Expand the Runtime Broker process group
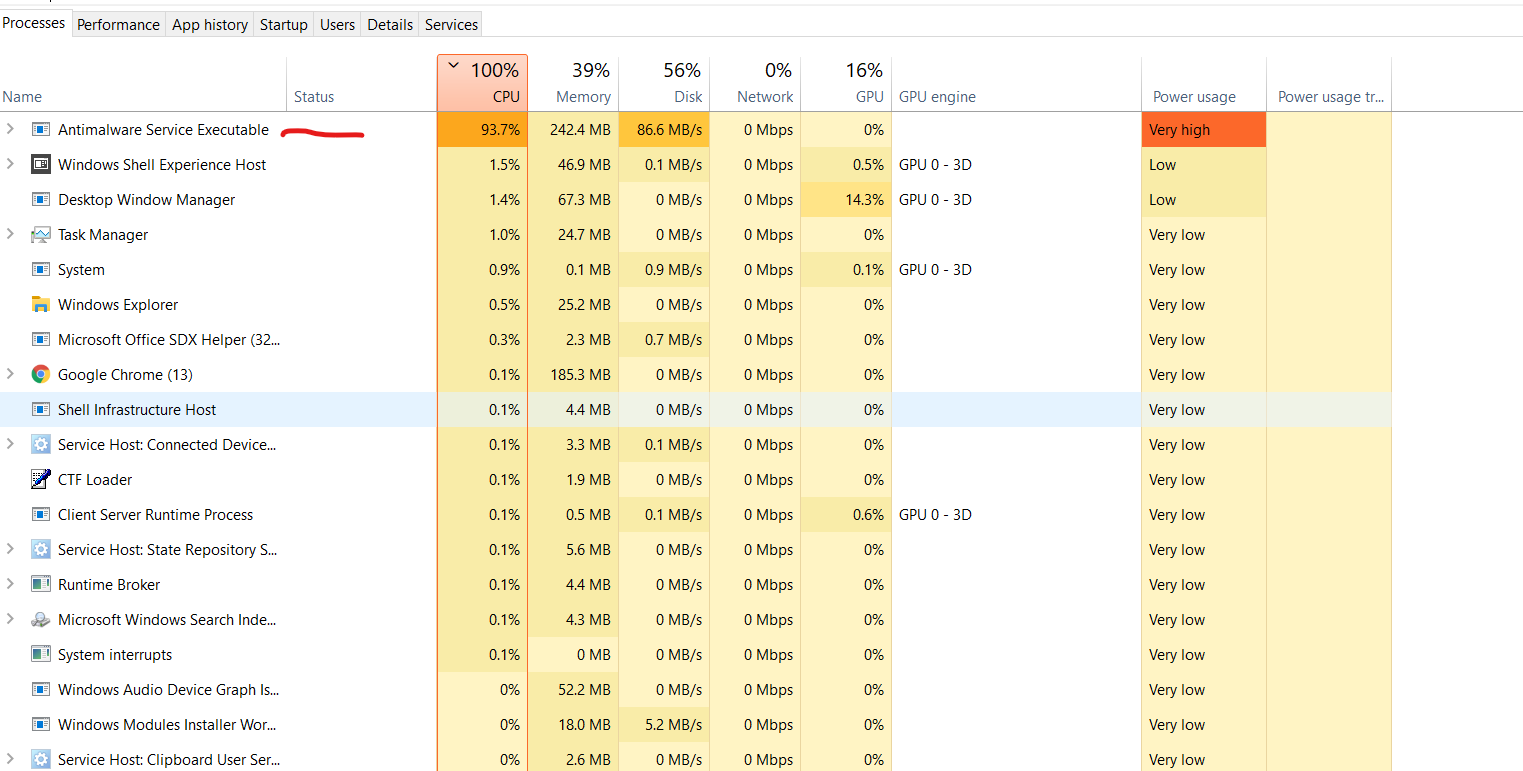The height and width of the screenshot is (771, 1523). [x=10, y=584]
